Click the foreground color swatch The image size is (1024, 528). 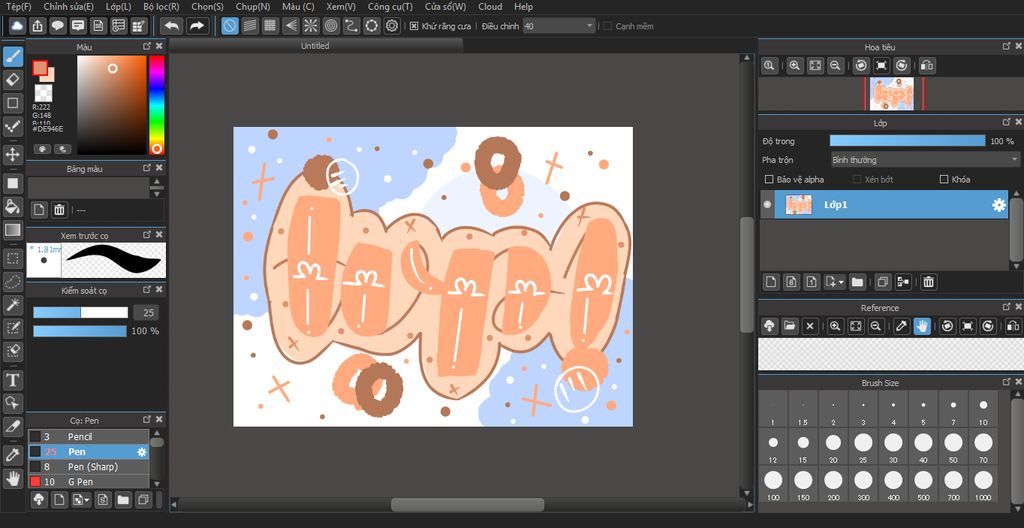40,68
